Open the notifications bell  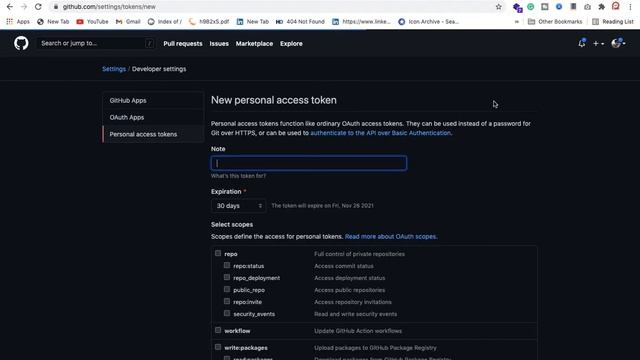582,43
